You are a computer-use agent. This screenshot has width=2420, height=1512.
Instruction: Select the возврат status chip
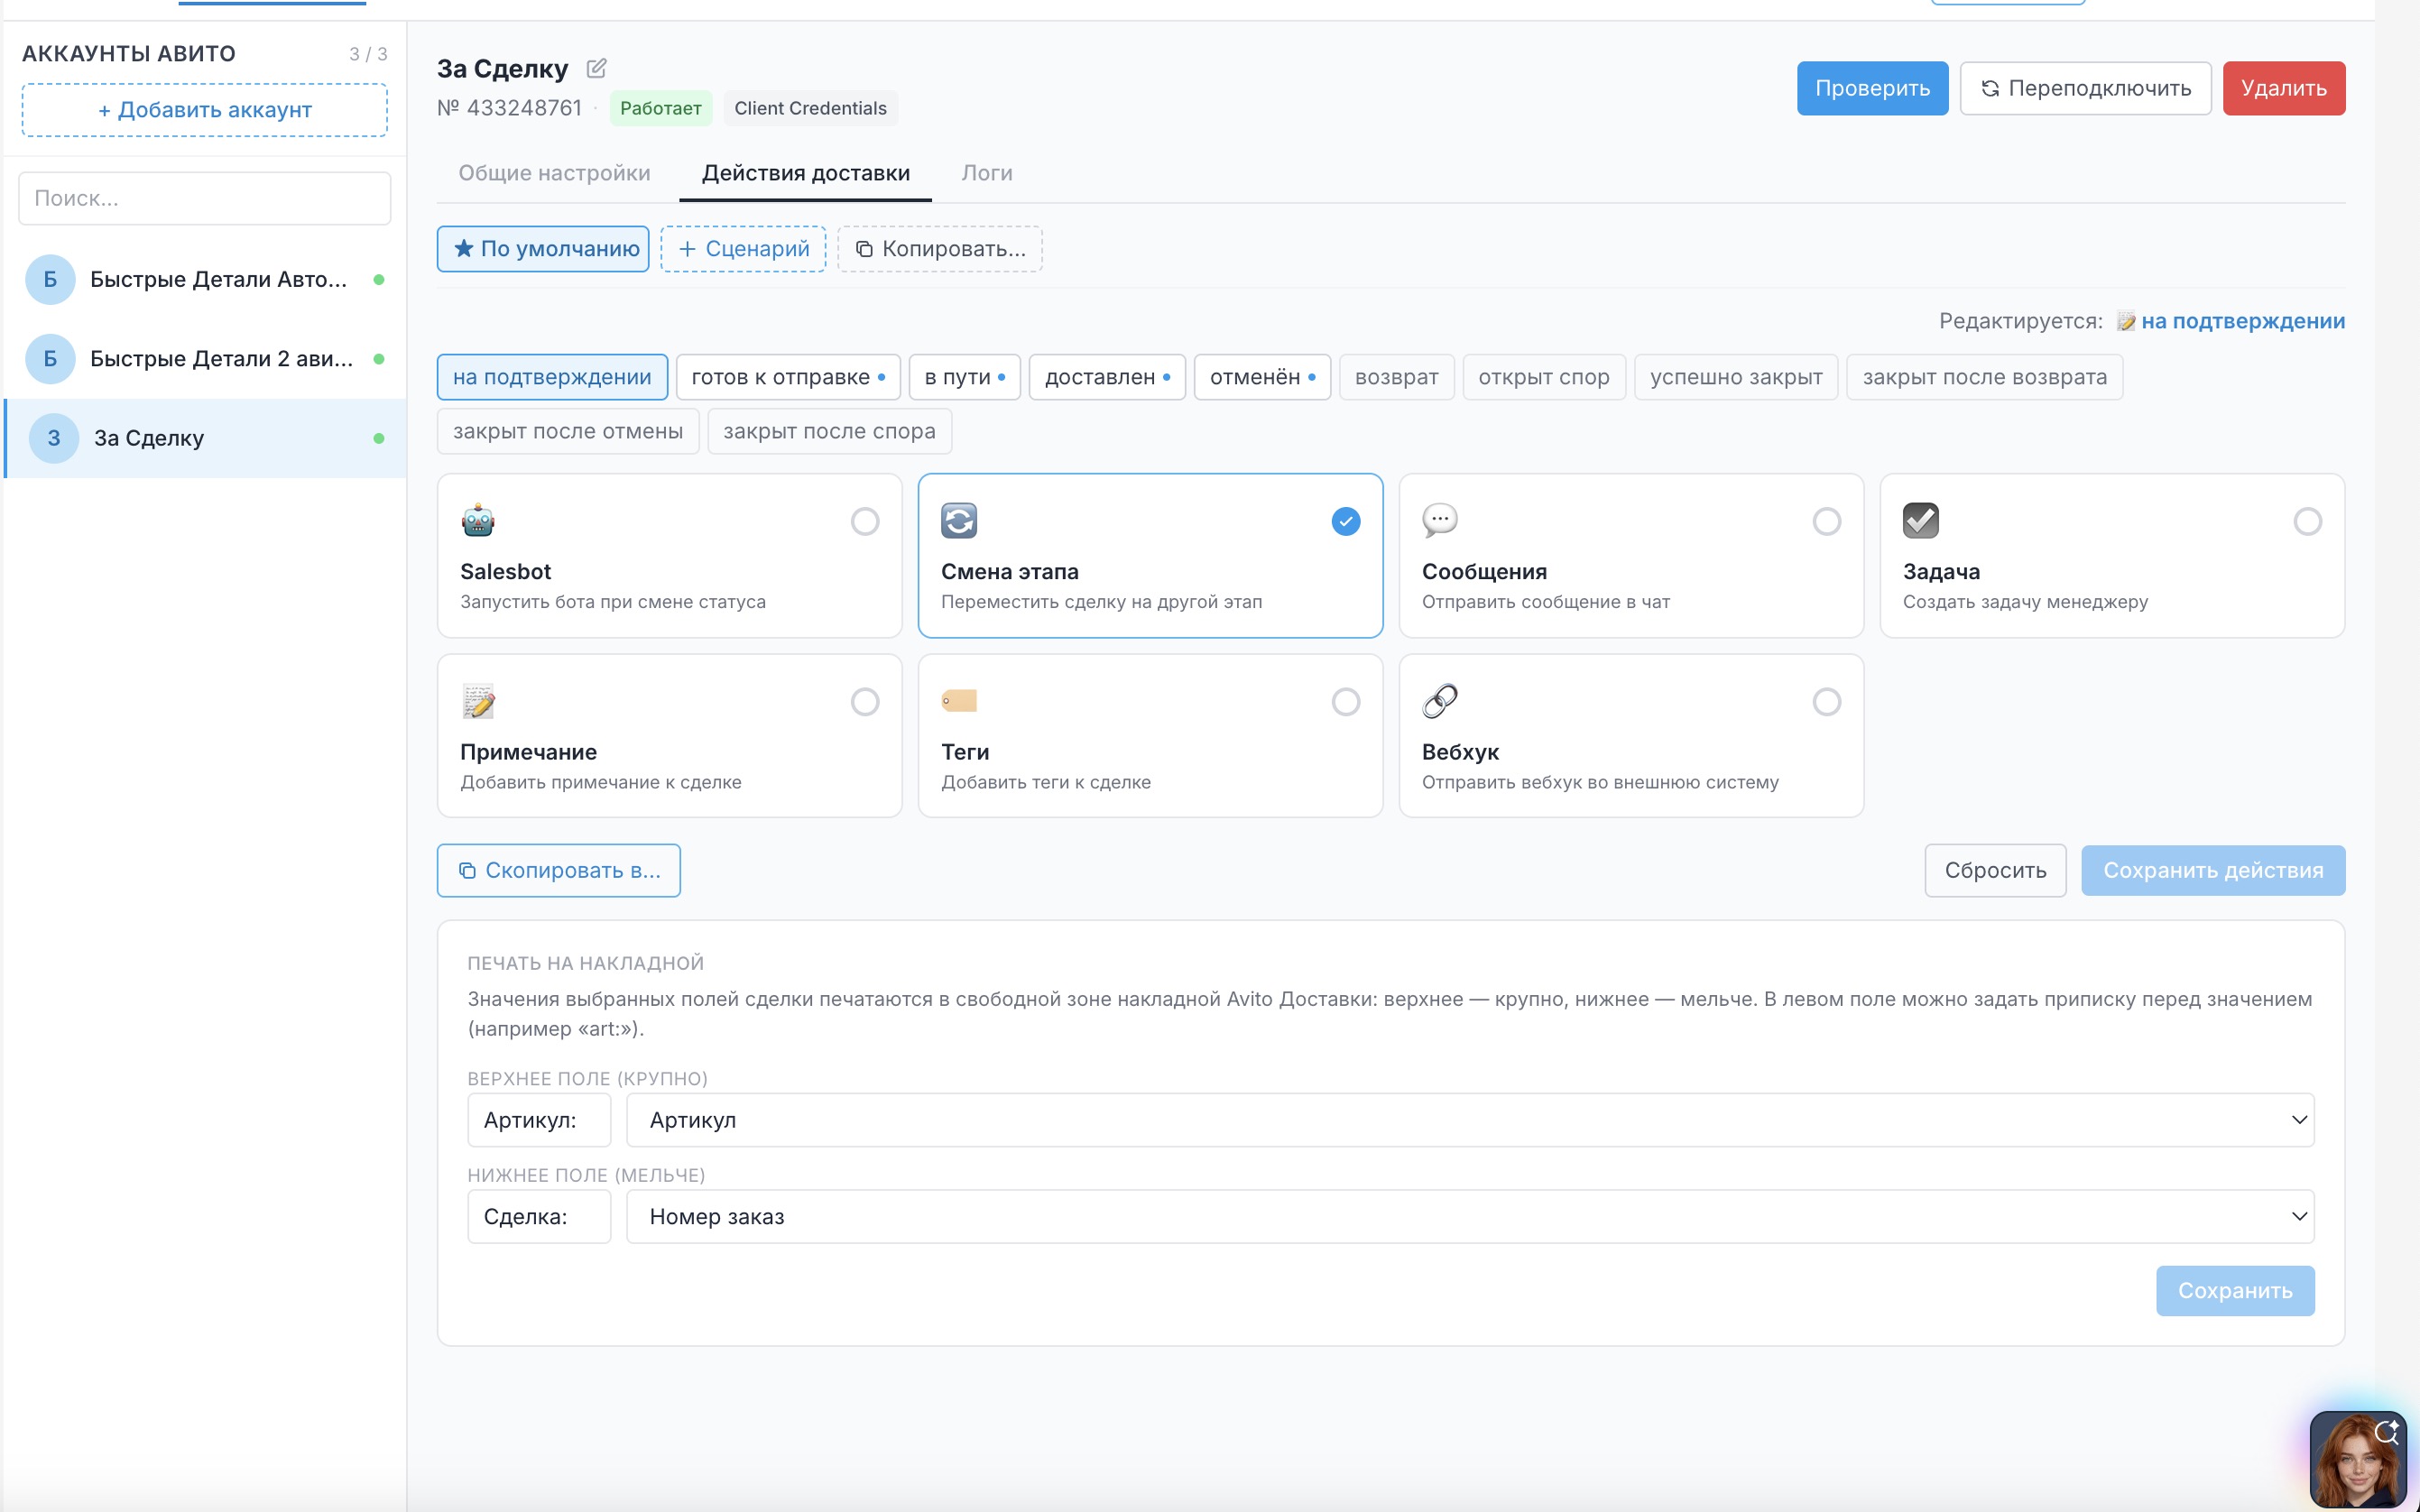(1396, 377)
